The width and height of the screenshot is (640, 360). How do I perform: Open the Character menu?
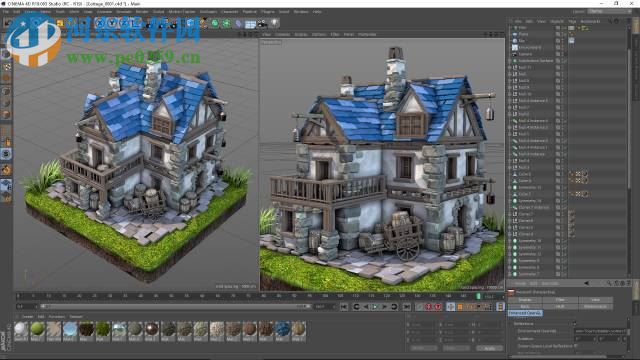(x=229, y=12)
